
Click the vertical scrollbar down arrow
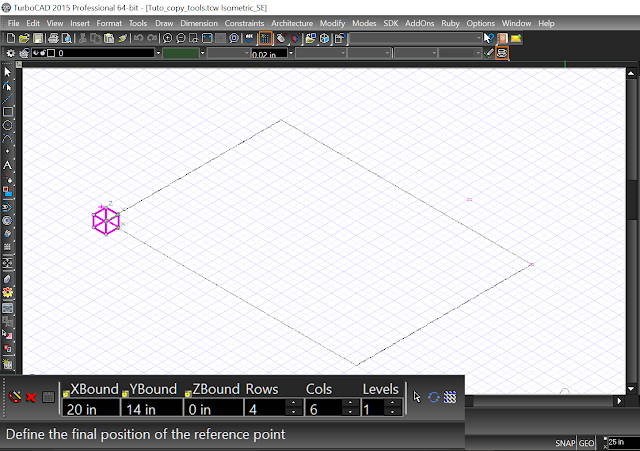[x=631, y=389]
